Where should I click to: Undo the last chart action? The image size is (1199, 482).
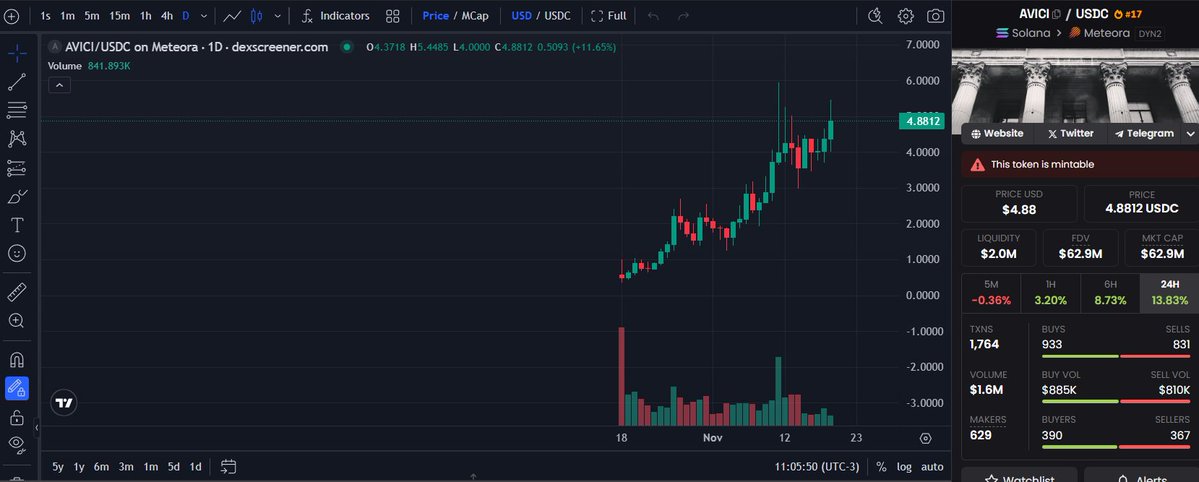(653, 15)
